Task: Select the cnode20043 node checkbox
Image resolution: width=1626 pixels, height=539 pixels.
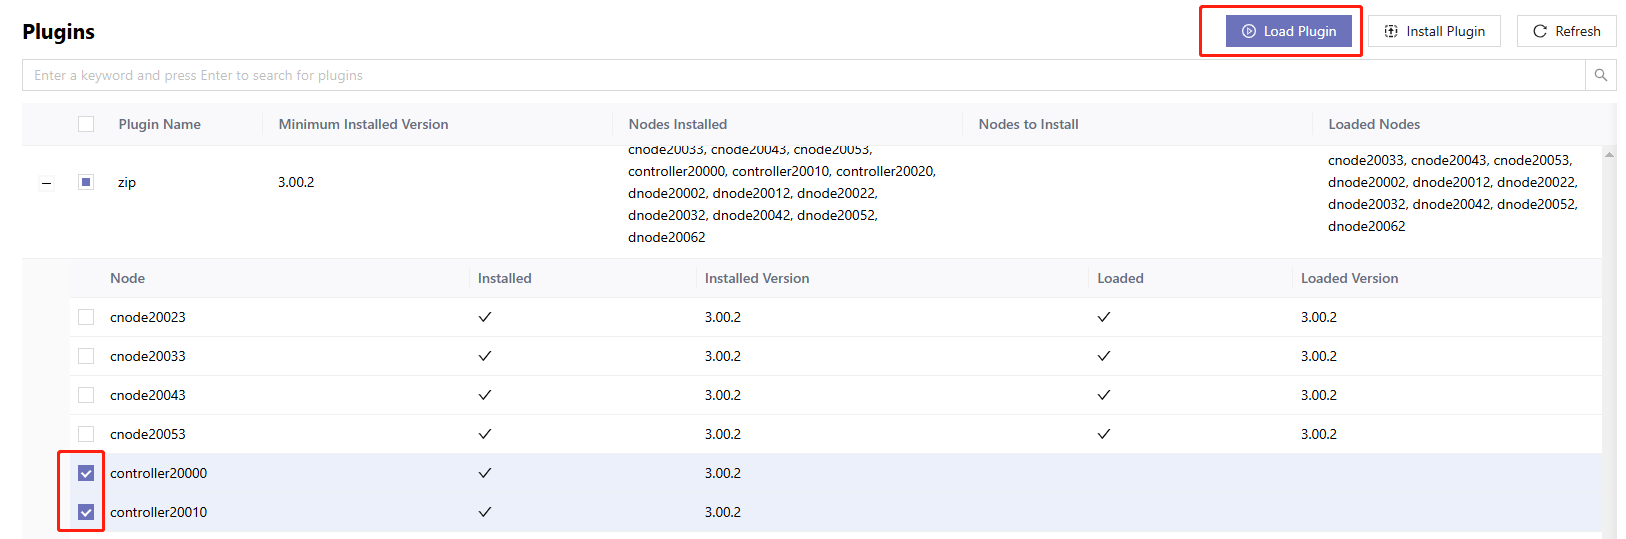Action: (x=86, y=395)
